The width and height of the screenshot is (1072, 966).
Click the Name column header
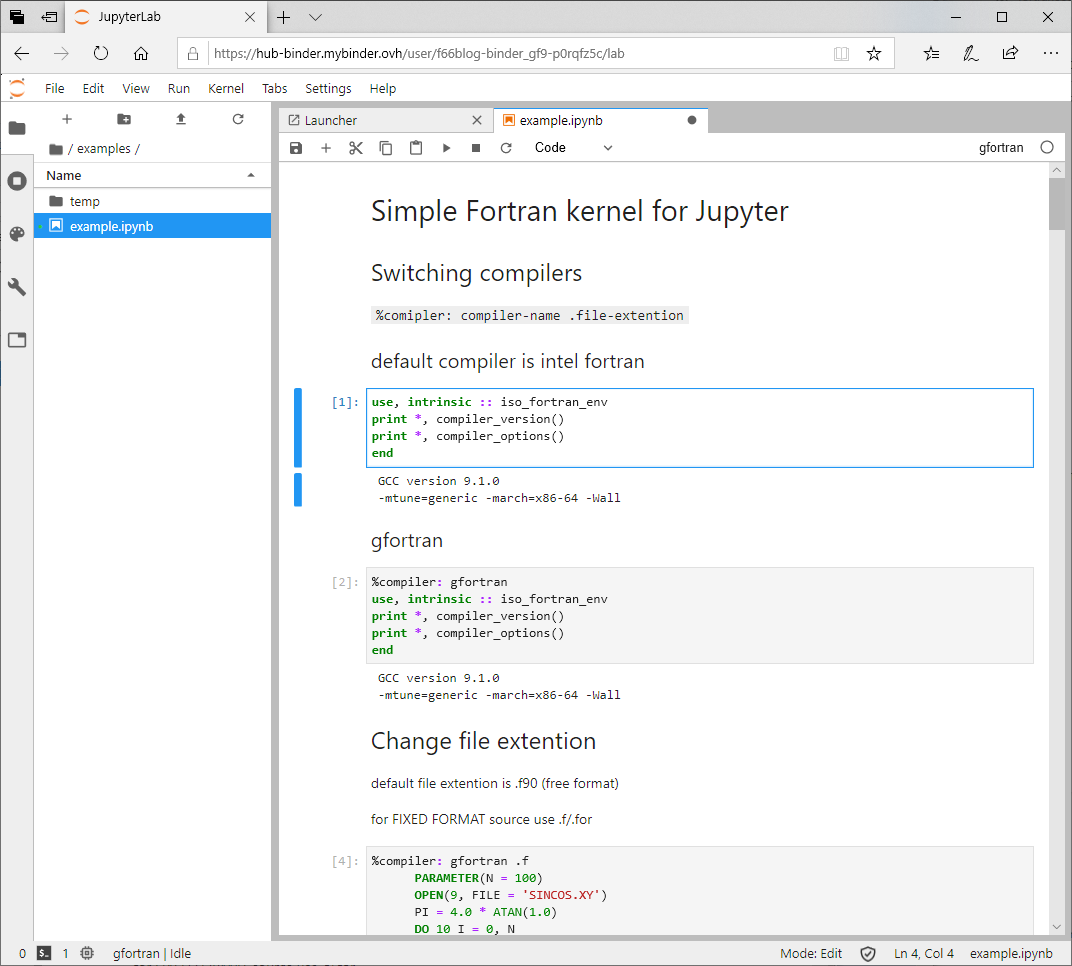pyautogui.click(x=152, y=176)
